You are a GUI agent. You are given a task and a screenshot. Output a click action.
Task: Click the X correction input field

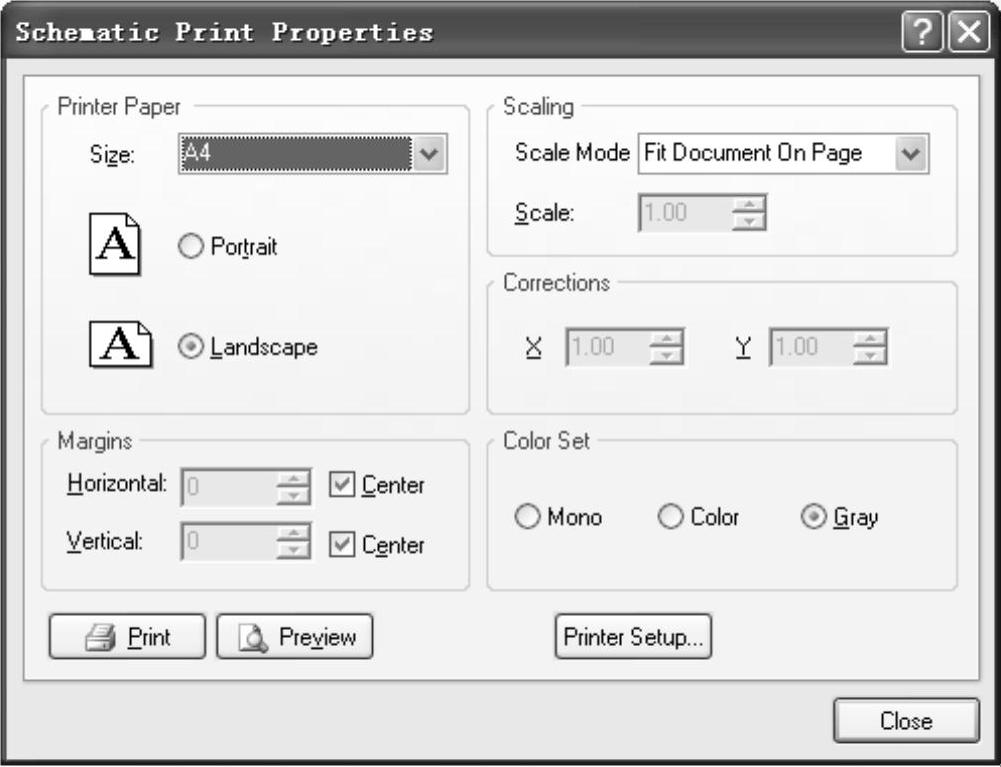coord(607,347)
